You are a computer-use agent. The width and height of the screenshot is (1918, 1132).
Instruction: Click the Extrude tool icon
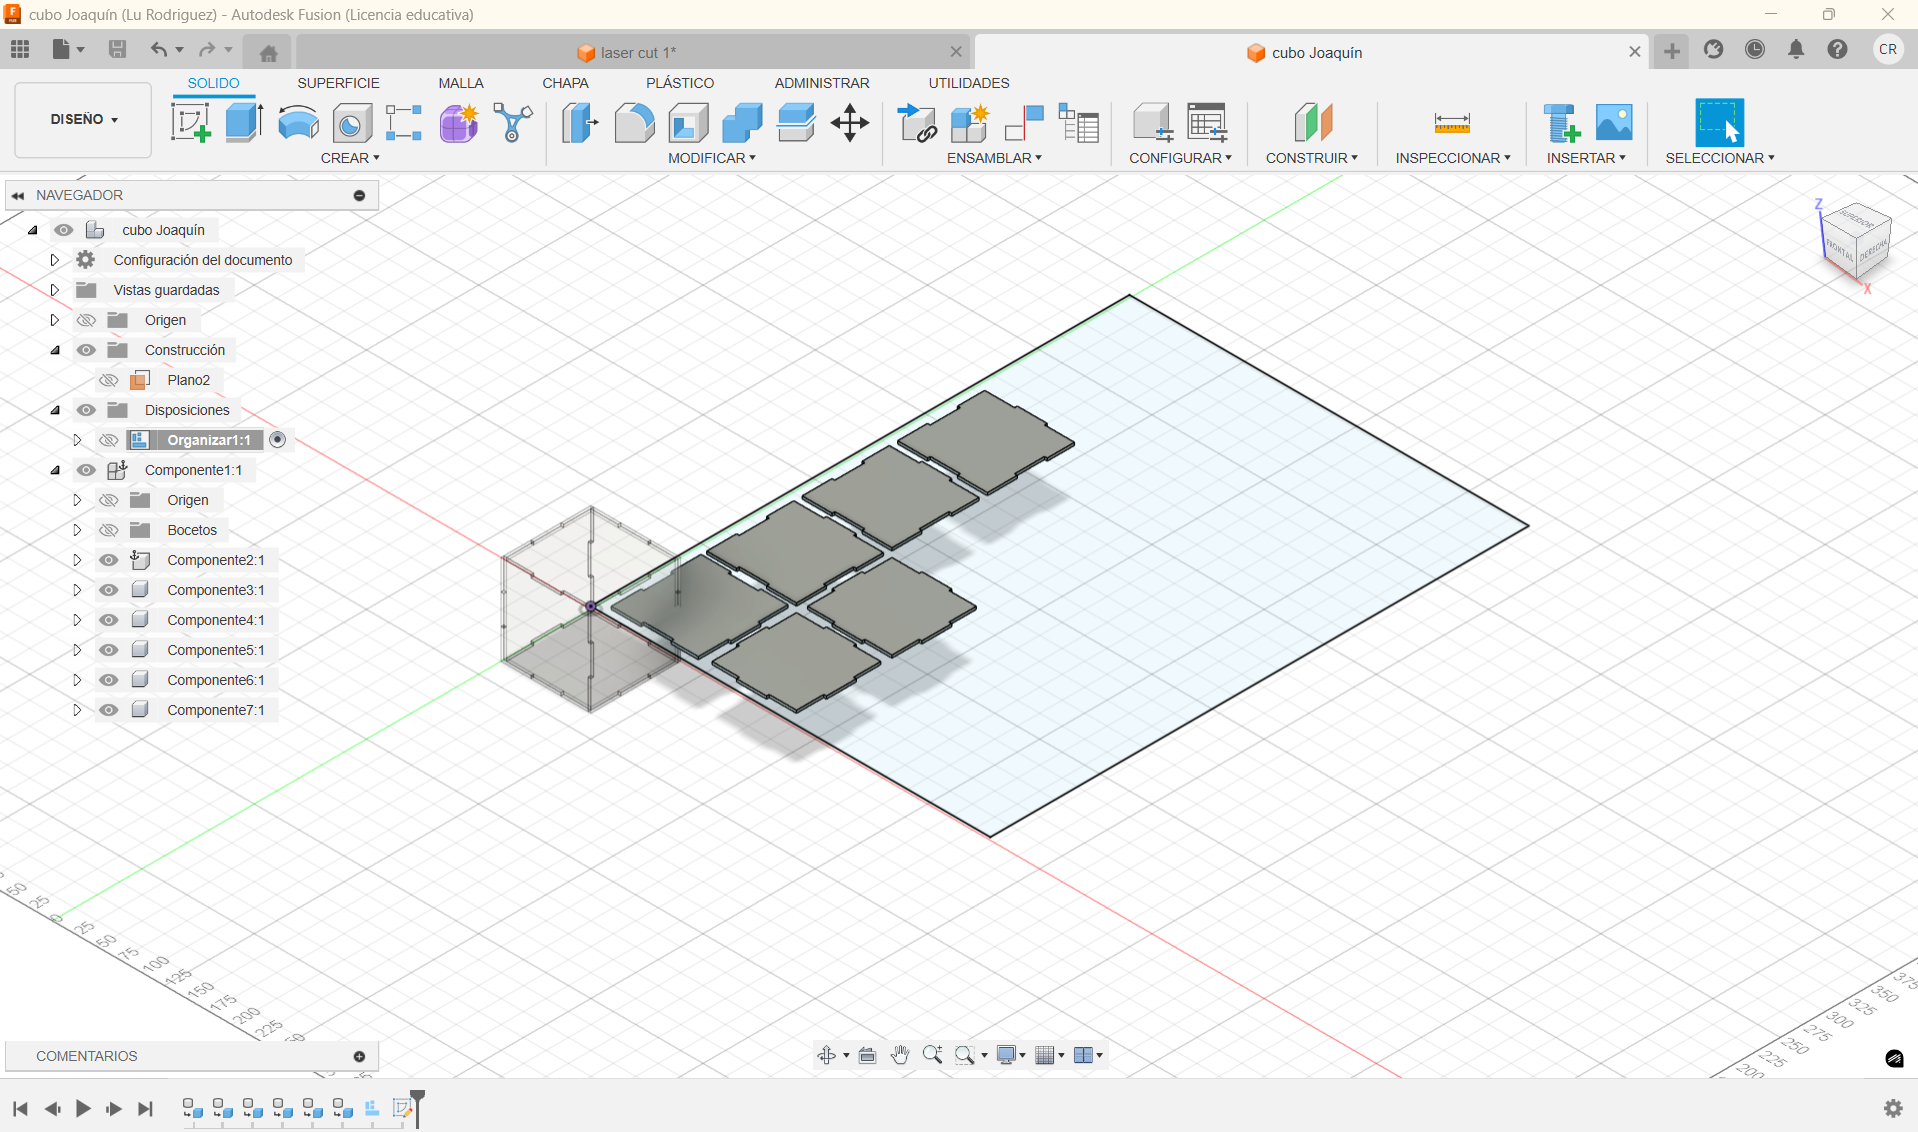[x=244, y=123]
